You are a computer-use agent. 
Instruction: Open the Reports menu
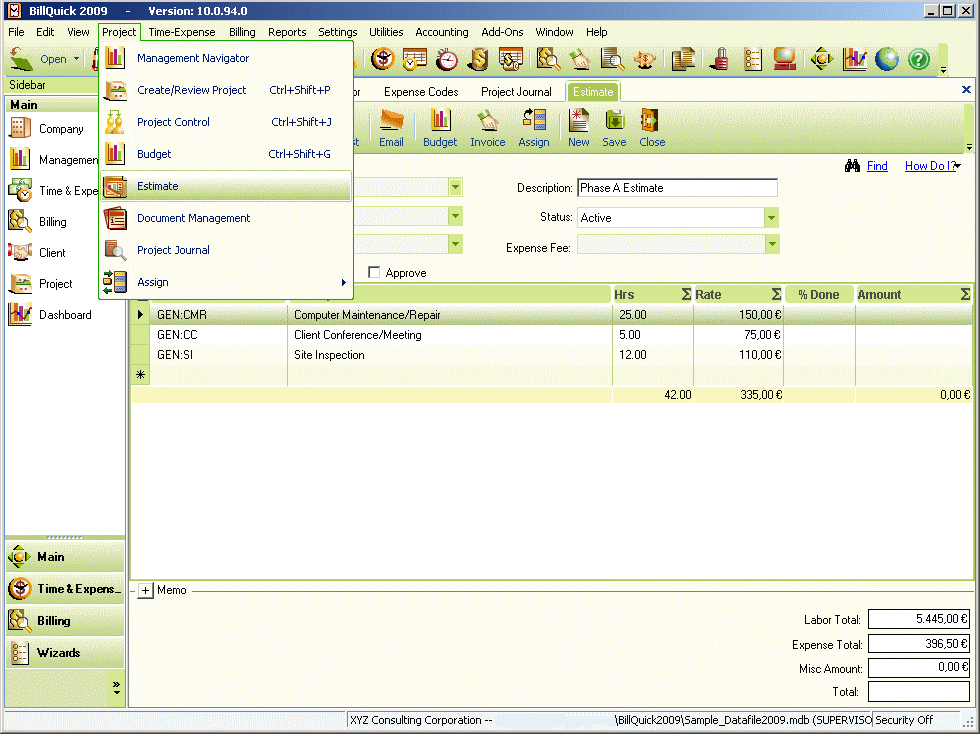(287, 32)
